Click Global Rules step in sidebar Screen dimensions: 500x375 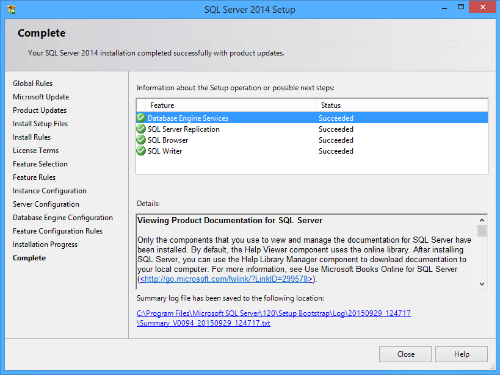[33, 83]
